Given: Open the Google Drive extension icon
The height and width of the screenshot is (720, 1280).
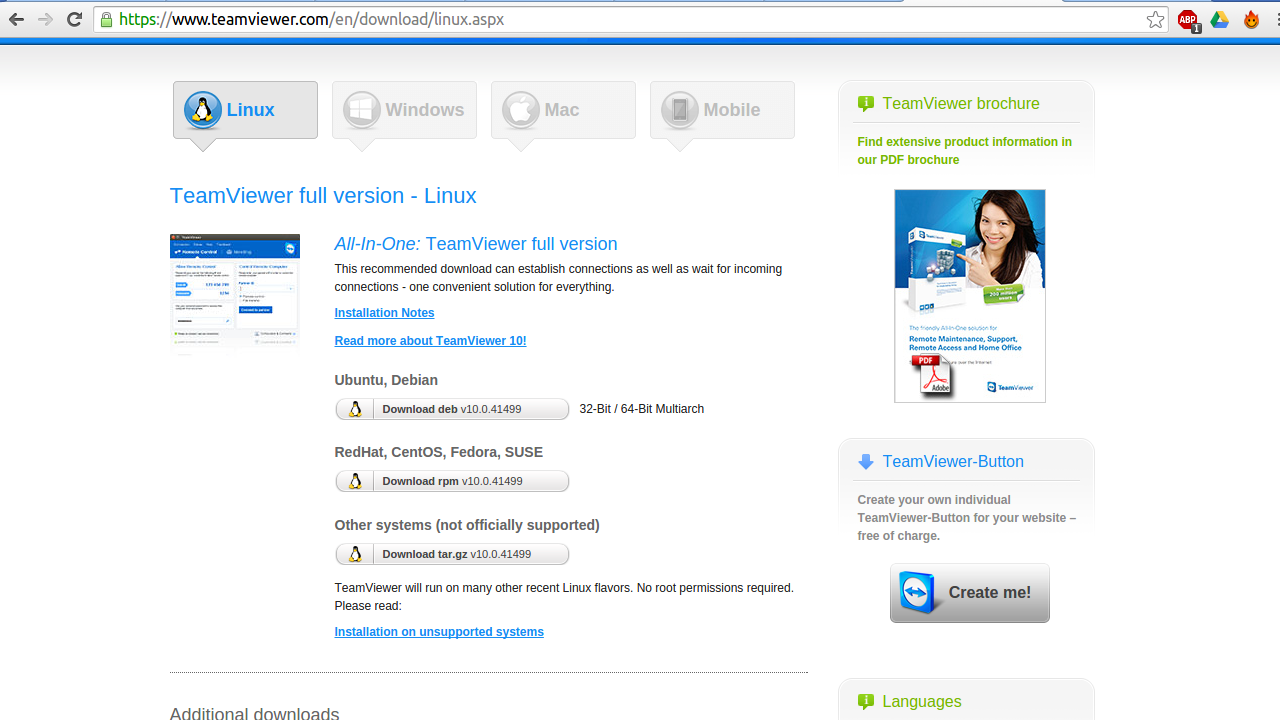Looking at the screenshot, I should (1219, 19).
